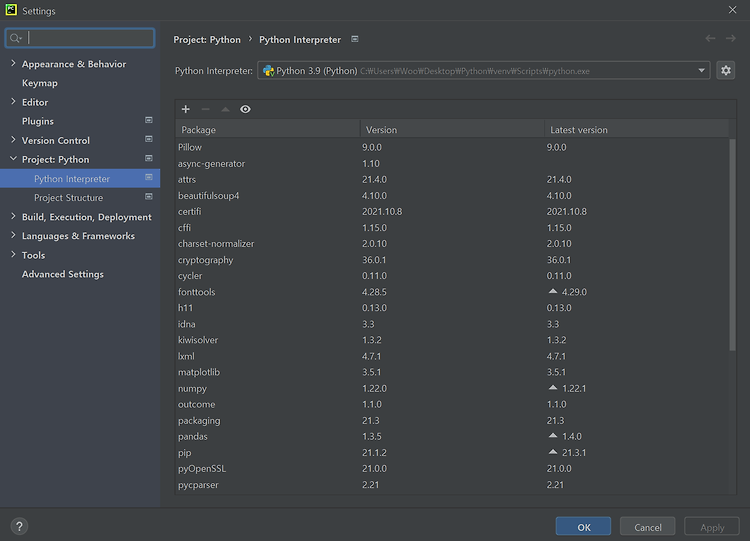The width and height of the screenshot is (750, 541).
Task: Click the forward navigation arrow
Action: [x=730, y=38]
